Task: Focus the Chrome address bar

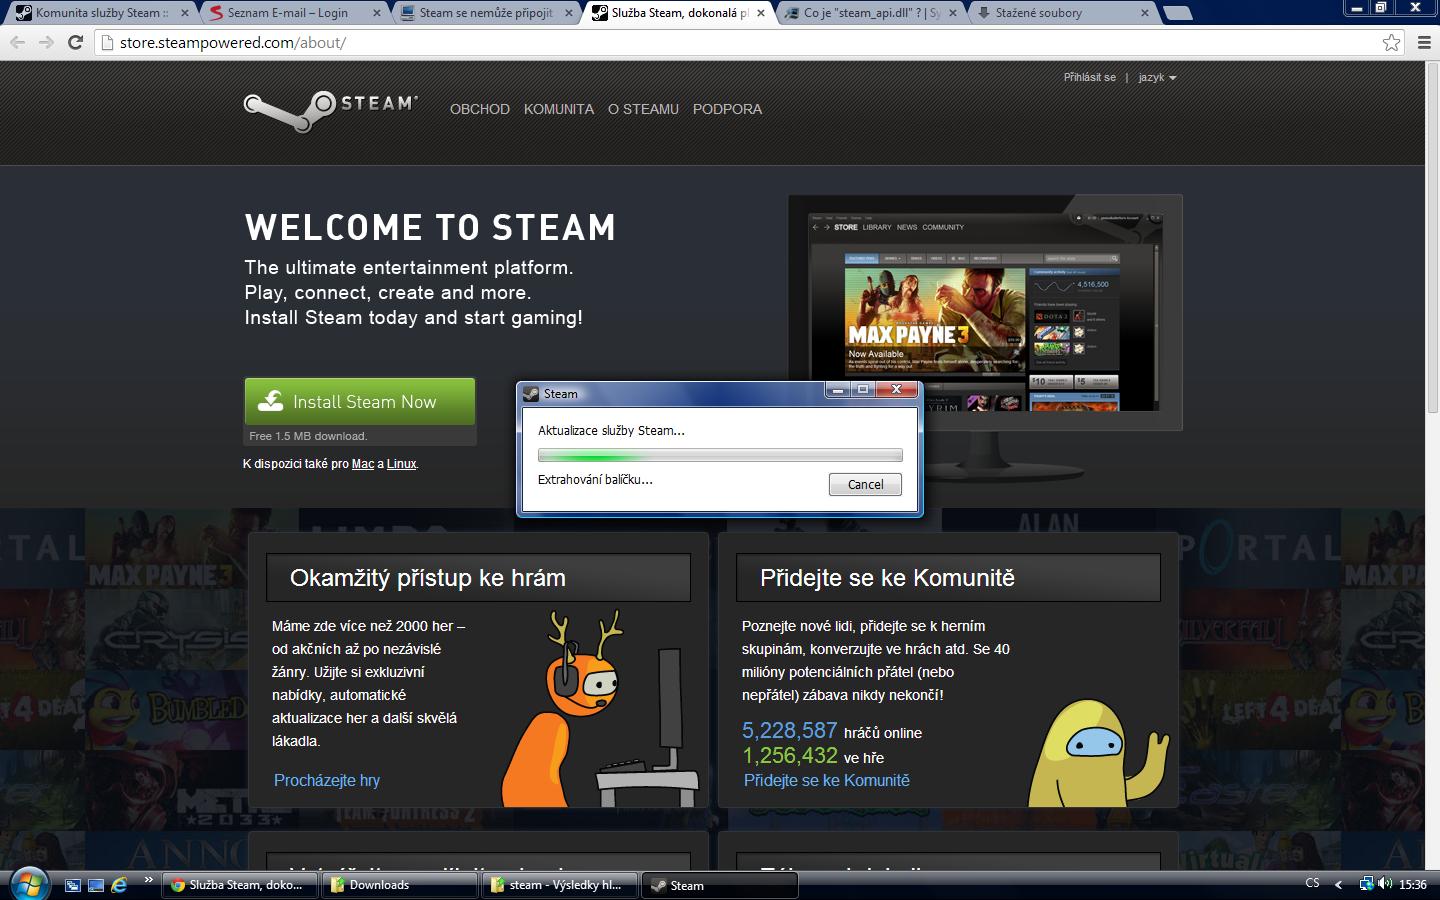Action: pyautogui.click(x=740, y=42)
